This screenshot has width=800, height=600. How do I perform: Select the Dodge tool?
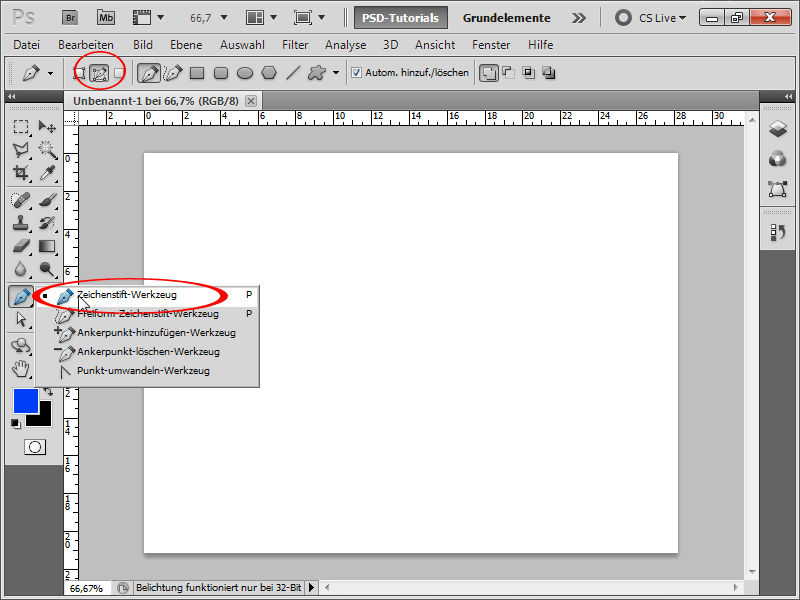pos(47,269)
